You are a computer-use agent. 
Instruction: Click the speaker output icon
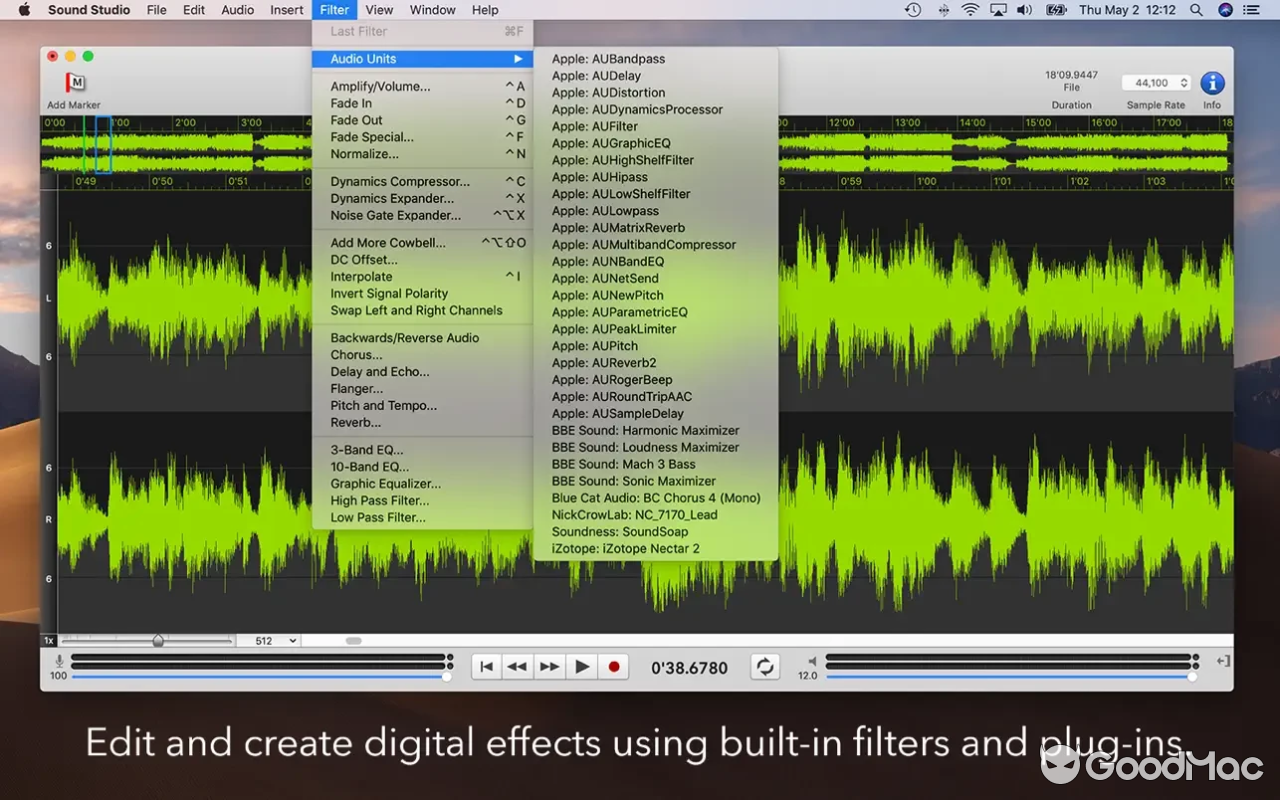click(810, 660)
